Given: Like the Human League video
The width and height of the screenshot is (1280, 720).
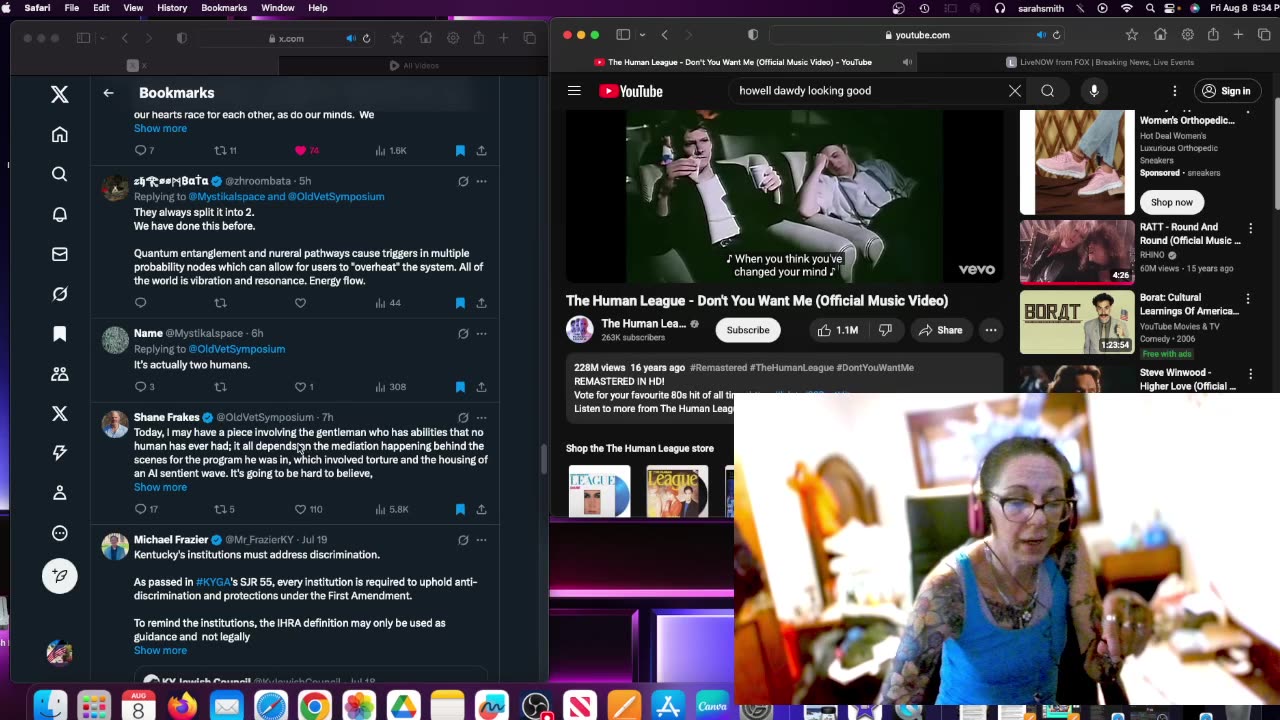Looking at the screenshot, I should click(x=838, y=330).
